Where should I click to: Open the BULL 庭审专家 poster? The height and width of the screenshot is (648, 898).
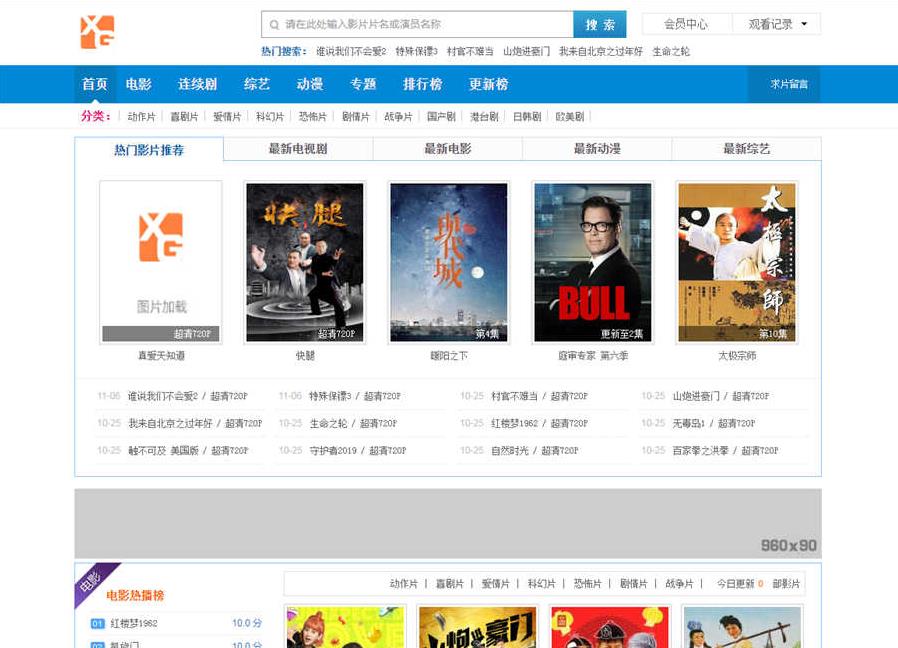click(x=593, y=262)
